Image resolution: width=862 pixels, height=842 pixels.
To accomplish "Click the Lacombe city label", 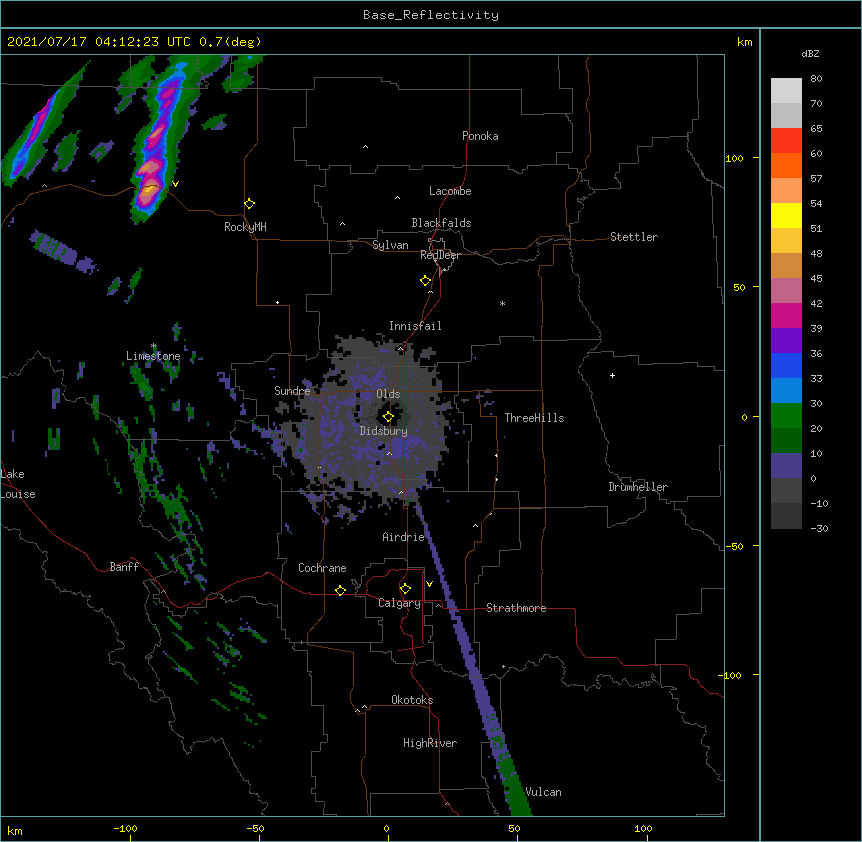I will point(450,191).
